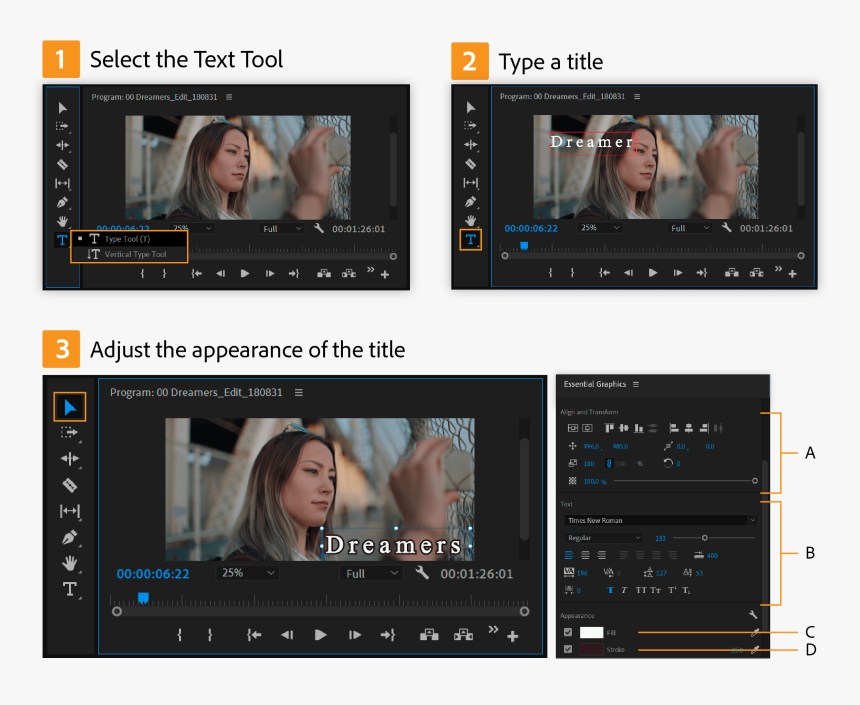Expand more transport buttons chevron in step 3

coord(493,629)
